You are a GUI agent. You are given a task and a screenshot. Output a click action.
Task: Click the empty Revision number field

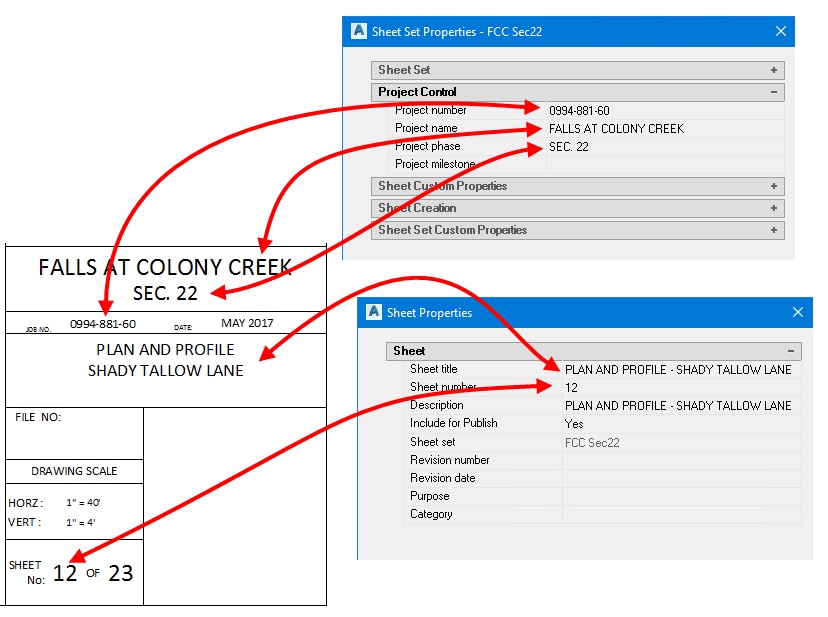682,460
